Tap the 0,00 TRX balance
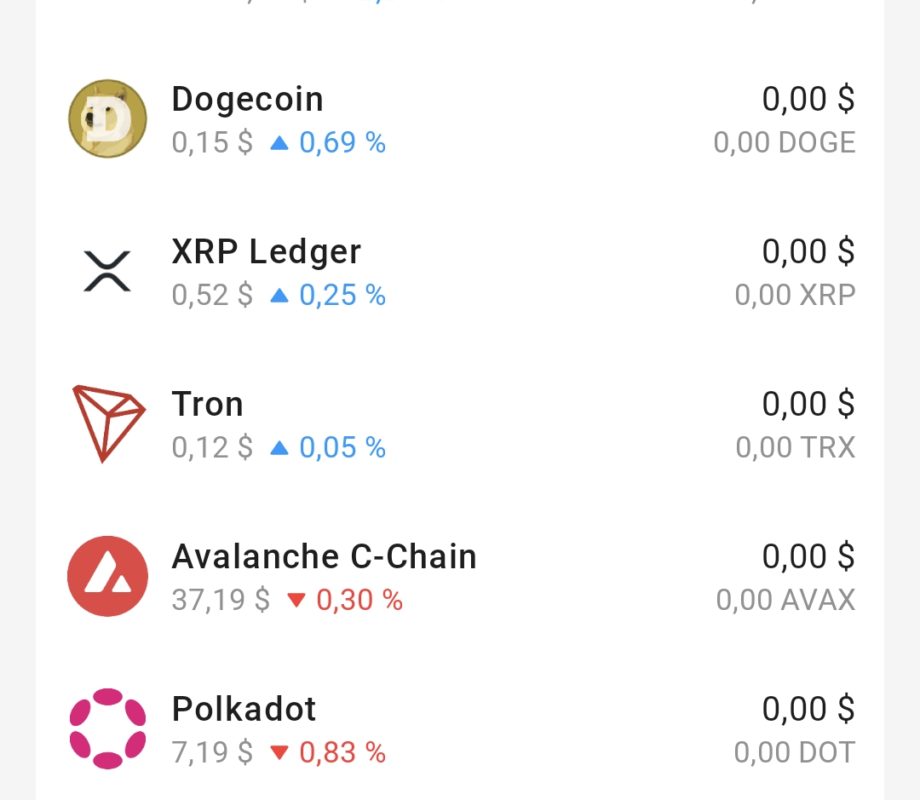Image resolution: width=920 pixels, height=800 pixels. (796, 447)
